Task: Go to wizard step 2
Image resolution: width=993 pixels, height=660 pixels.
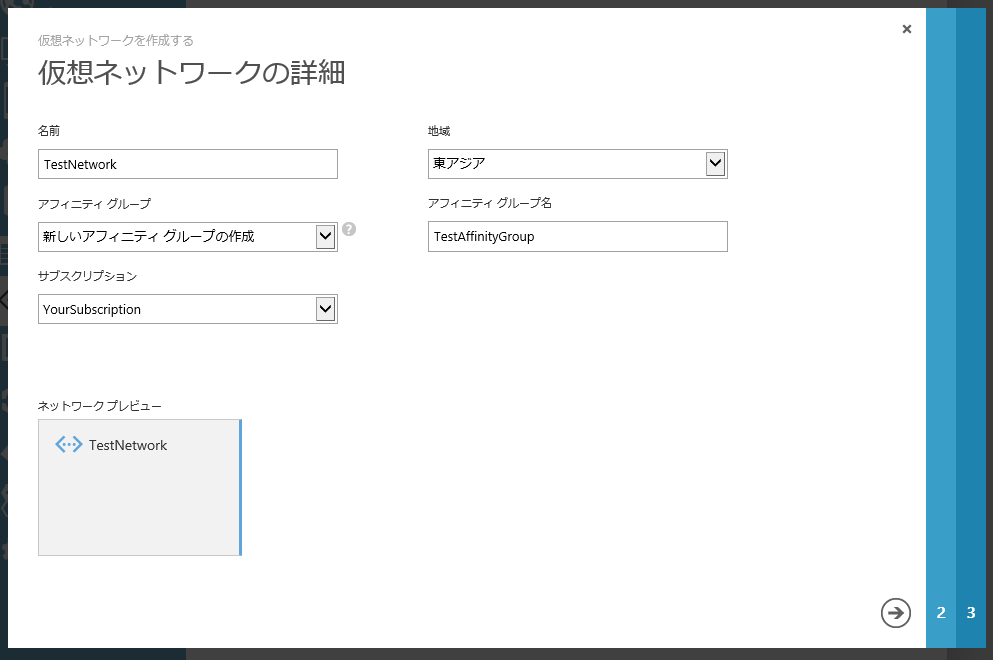Action: click(941, 613)
